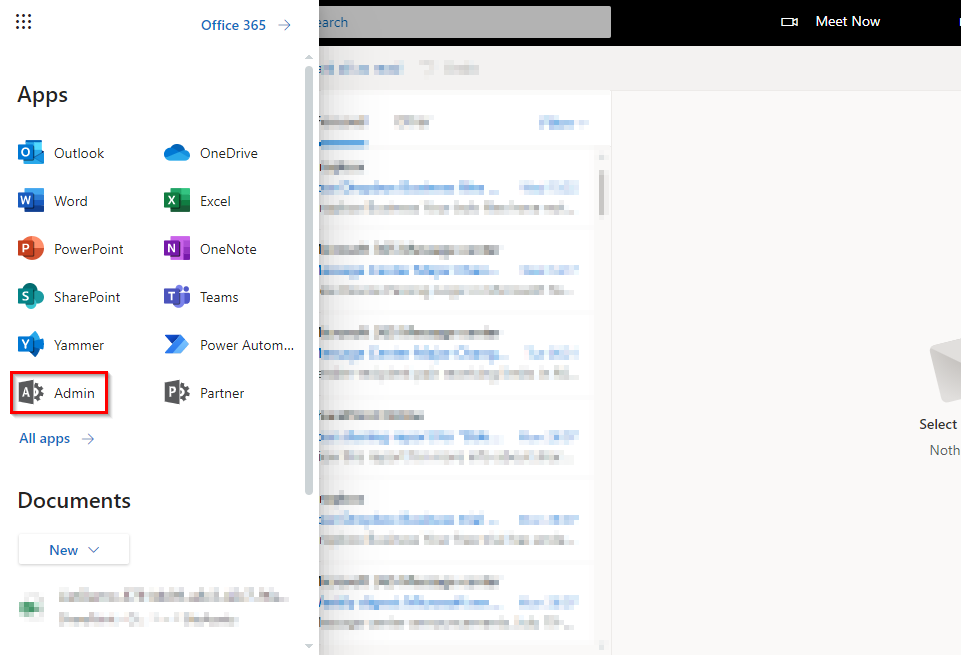
Task: Launch the Excel app icon
Action: click(177, 200)
